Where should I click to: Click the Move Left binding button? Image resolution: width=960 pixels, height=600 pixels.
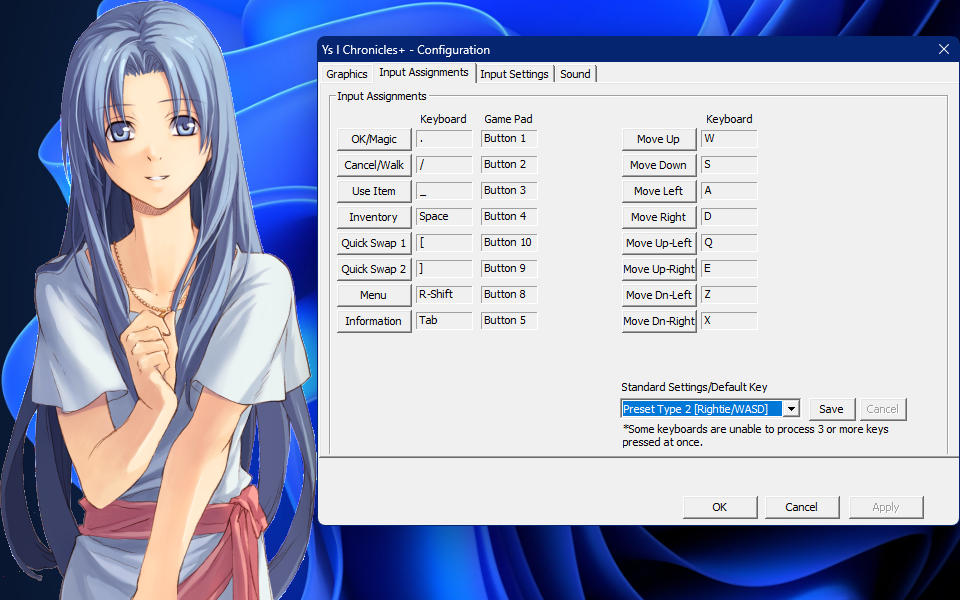tap(658, 191)
